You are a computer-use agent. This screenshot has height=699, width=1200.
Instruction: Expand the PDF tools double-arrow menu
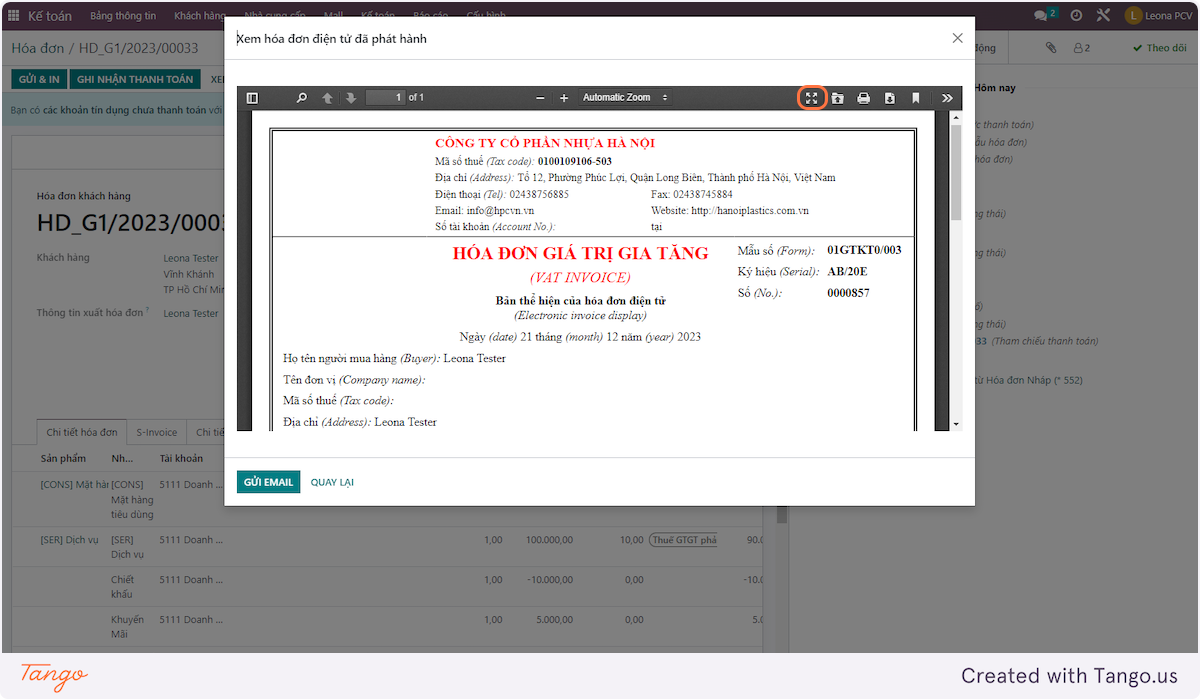(x=947, y=98)
